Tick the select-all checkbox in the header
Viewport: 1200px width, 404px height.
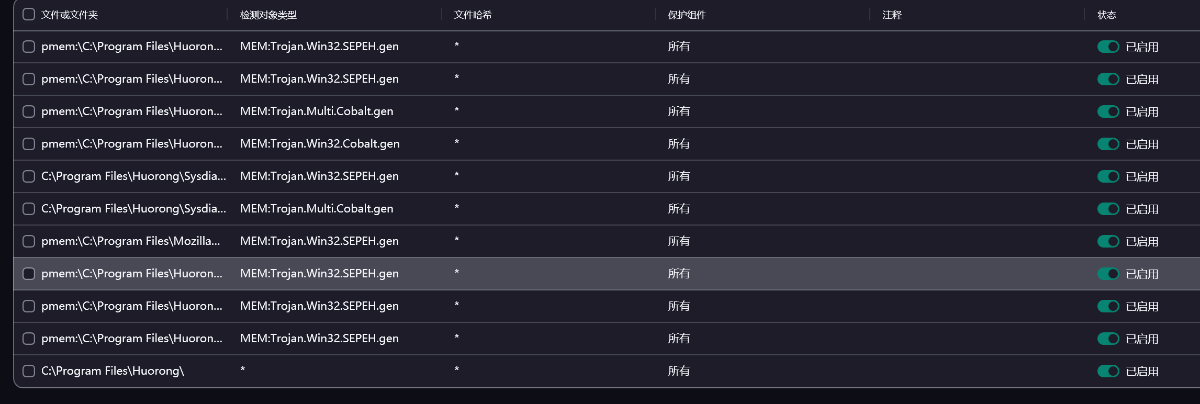pyautogui.click(x=28, y=15)
